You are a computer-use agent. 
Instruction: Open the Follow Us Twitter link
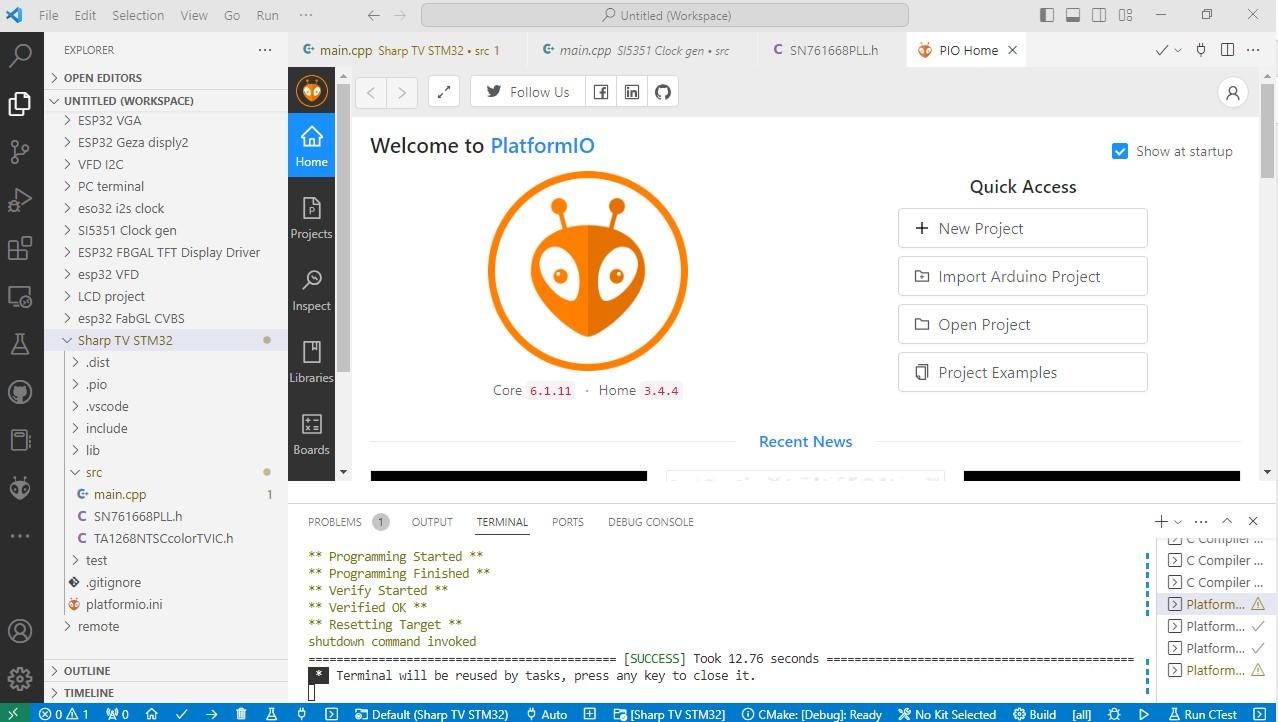[526, 91]
